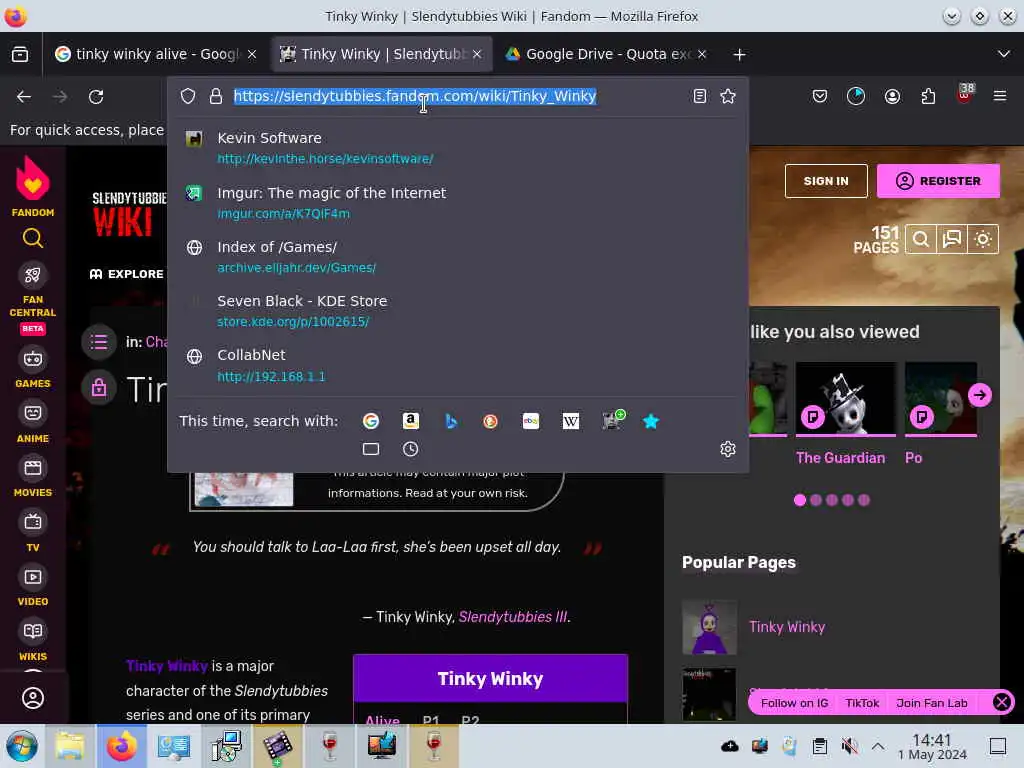The height and width of the screenshot is (768, 1024).
Task: Expand the list all tabs chevron
Action: tap(1004, 54)
